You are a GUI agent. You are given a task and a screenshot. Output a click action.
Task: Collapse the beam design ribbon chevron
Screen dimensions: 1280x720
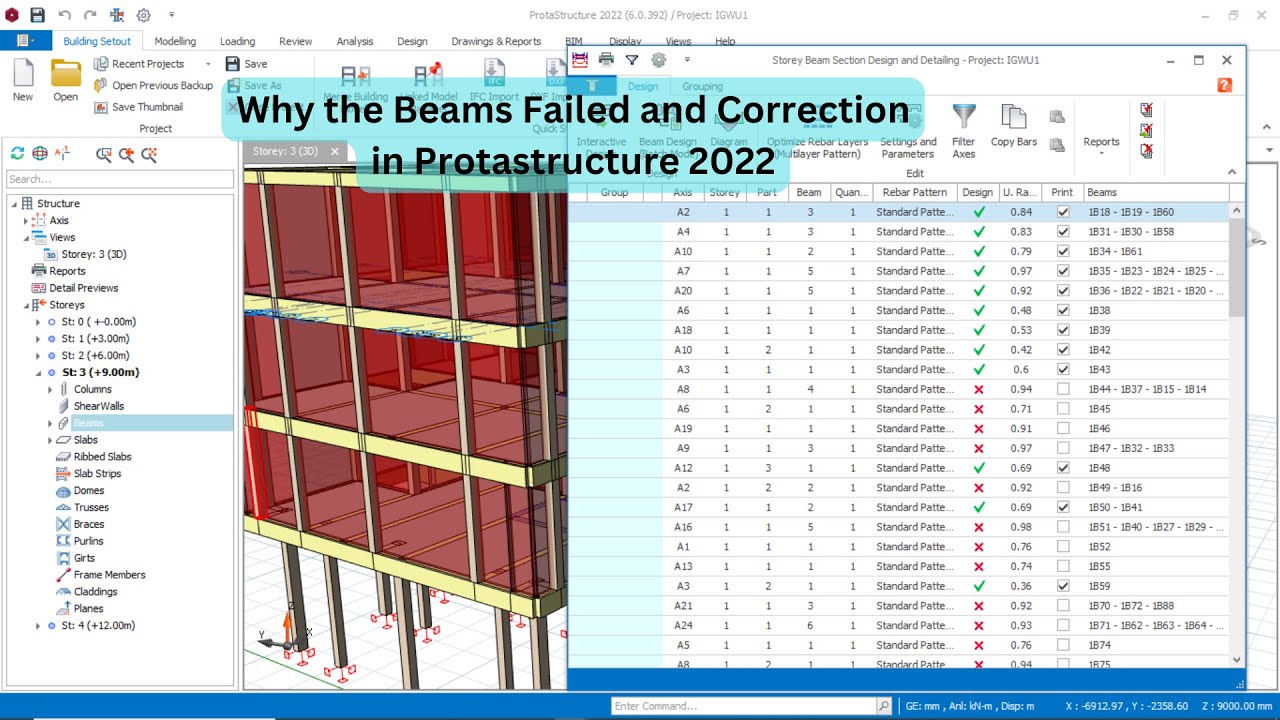click(x=1231, y=172)
